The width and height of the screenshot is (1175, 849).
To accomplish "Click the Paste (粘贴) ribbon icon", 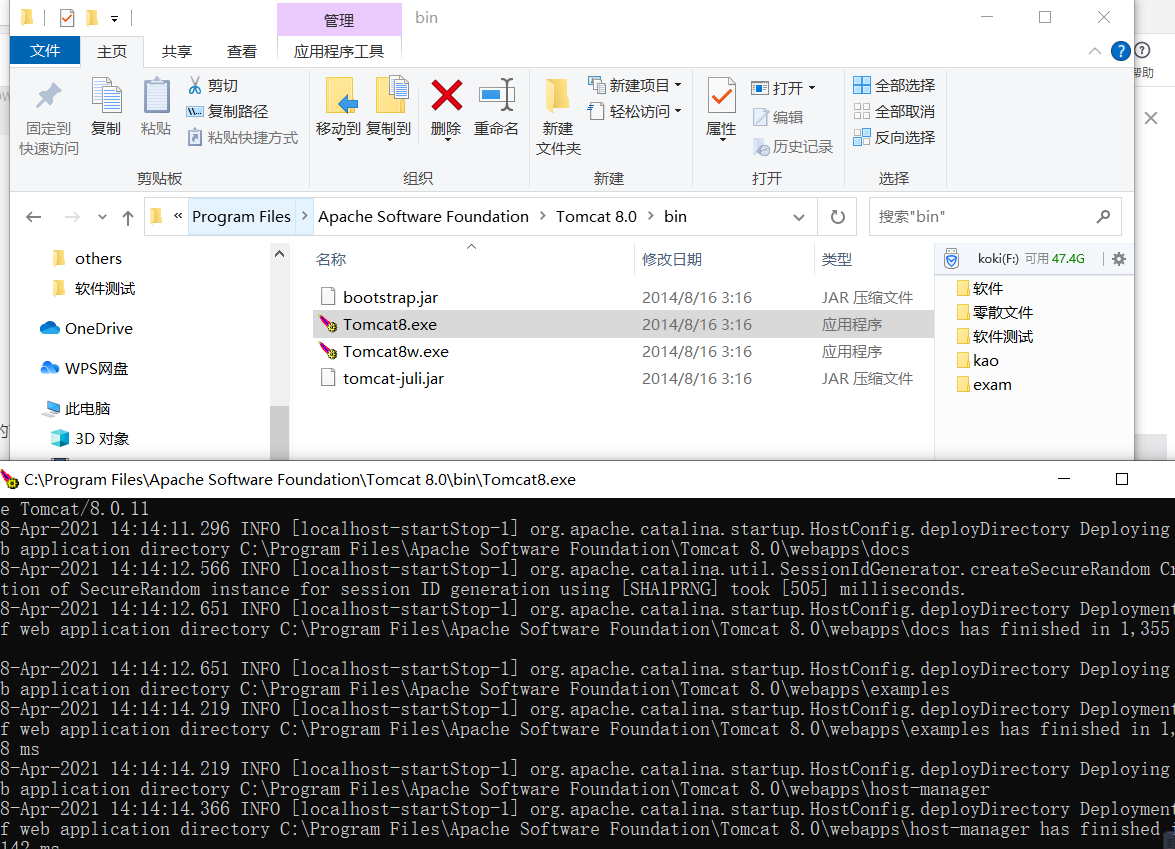I will pyautogui.click(x=156, y=97).
